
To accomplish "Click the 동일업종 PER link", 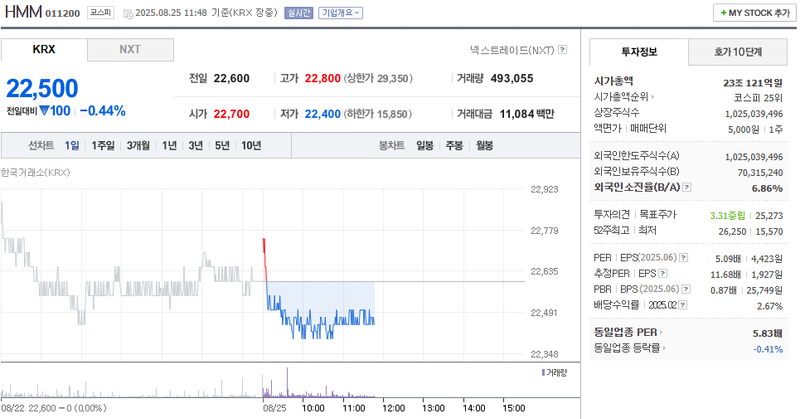I will click(x=626, y=332).
